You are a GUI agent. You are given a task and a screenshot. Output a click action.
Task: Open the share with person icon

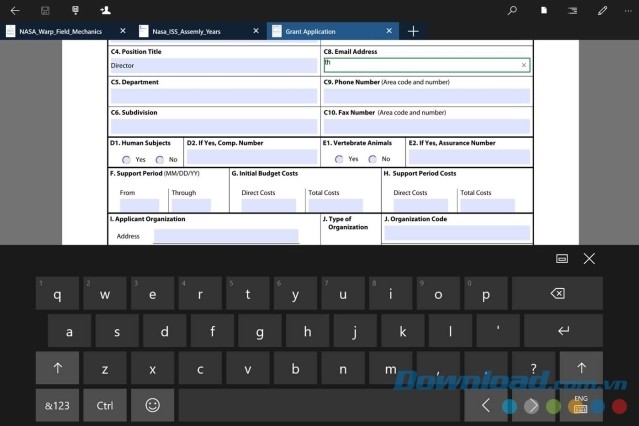(105, 11)
